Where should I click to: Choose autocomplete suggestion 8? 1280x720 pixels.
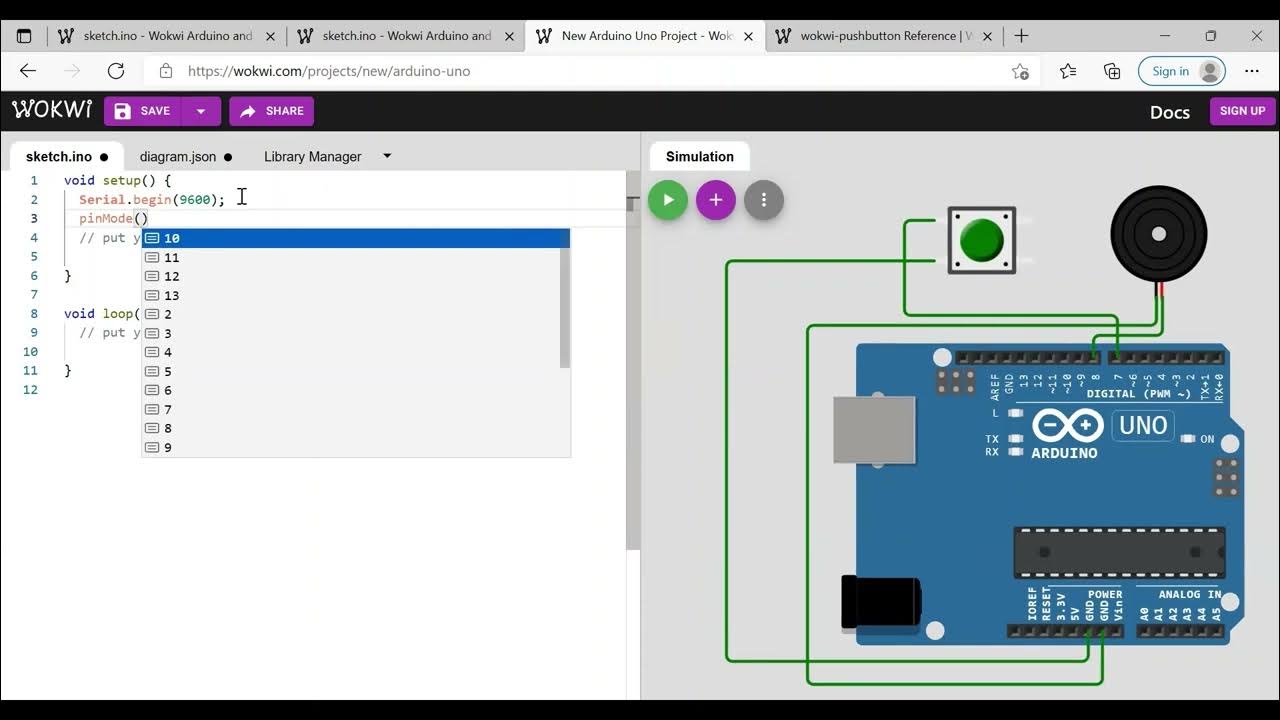point(356,428)
